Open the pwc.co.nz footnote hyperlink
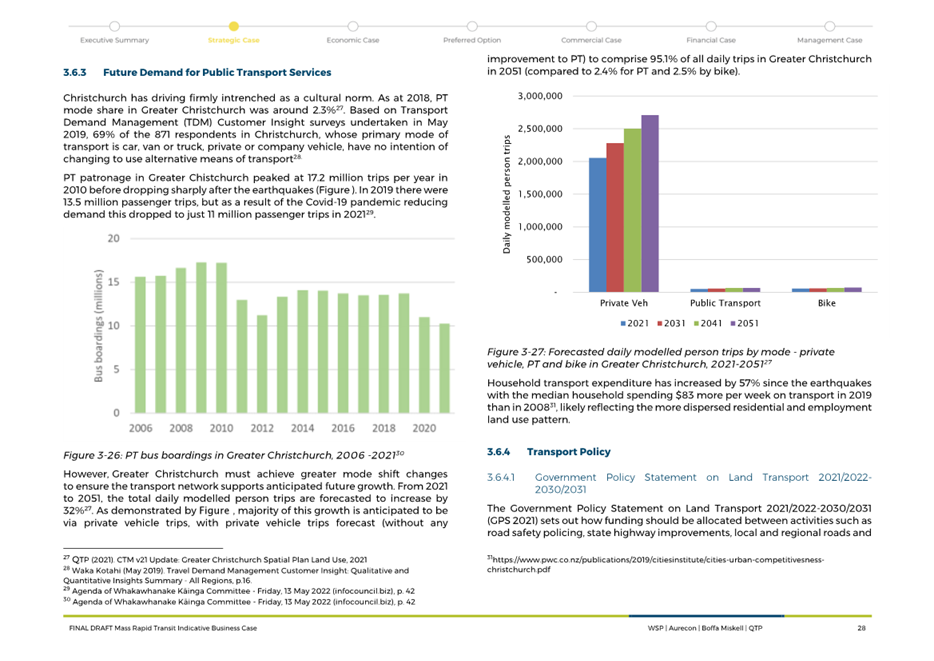This screenshot has height=661, width=934. (x=656, y=565)
